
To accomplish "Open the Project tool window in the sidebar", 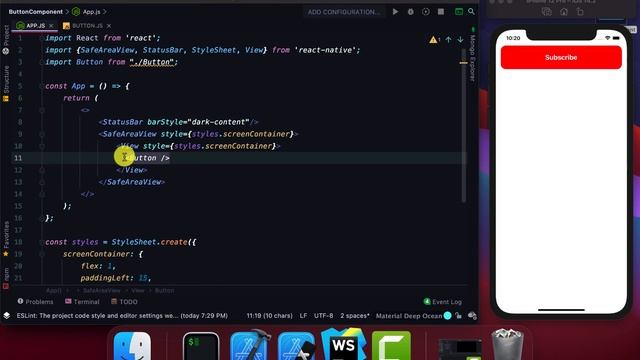I will (6, 40).
